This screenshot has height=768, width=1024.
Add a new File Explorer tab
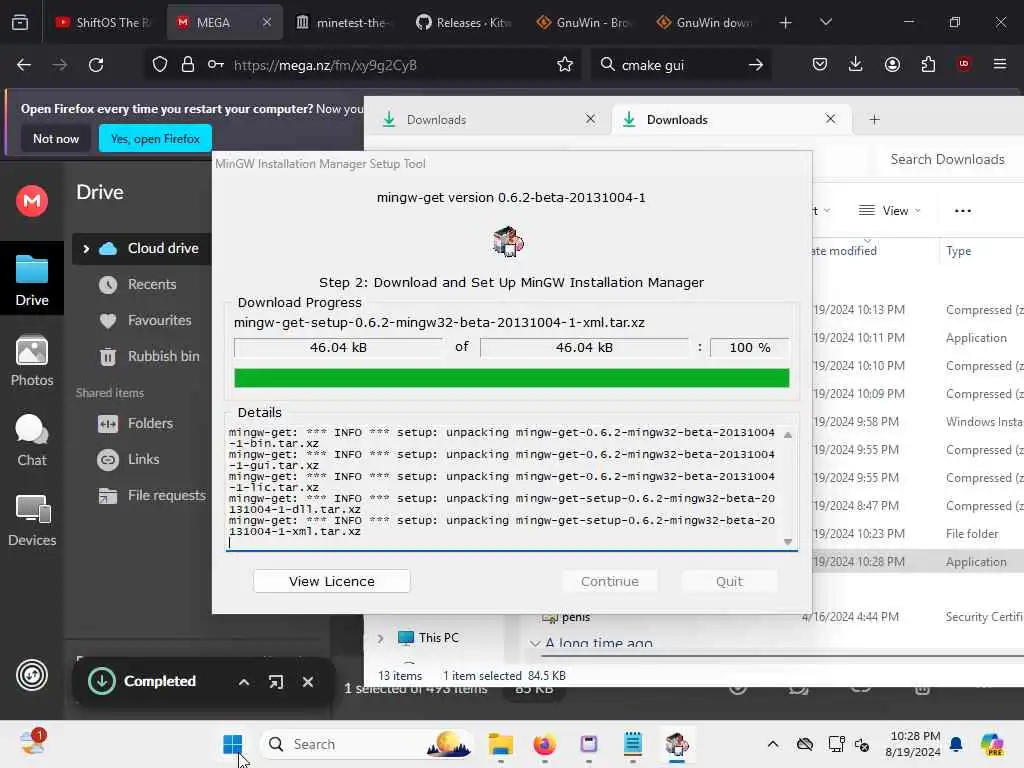coord(874,120)
